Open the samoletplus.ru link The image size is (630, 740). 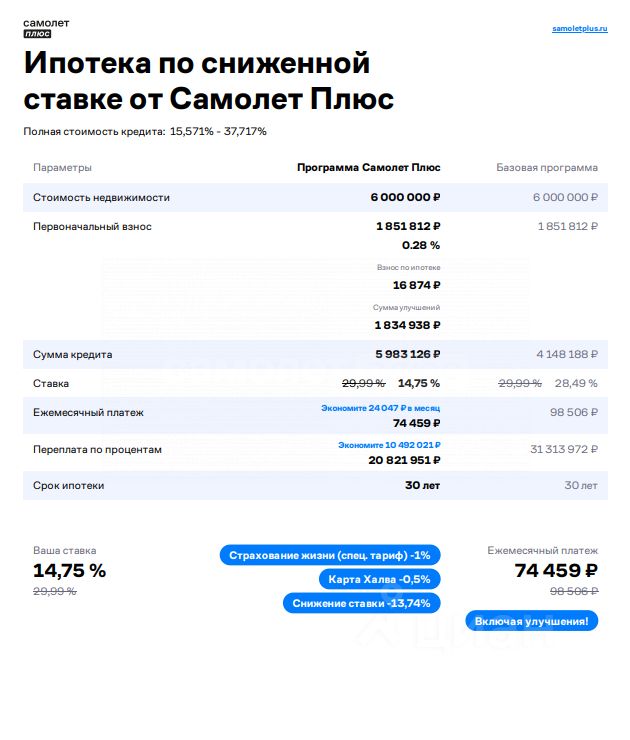(580, 28)
